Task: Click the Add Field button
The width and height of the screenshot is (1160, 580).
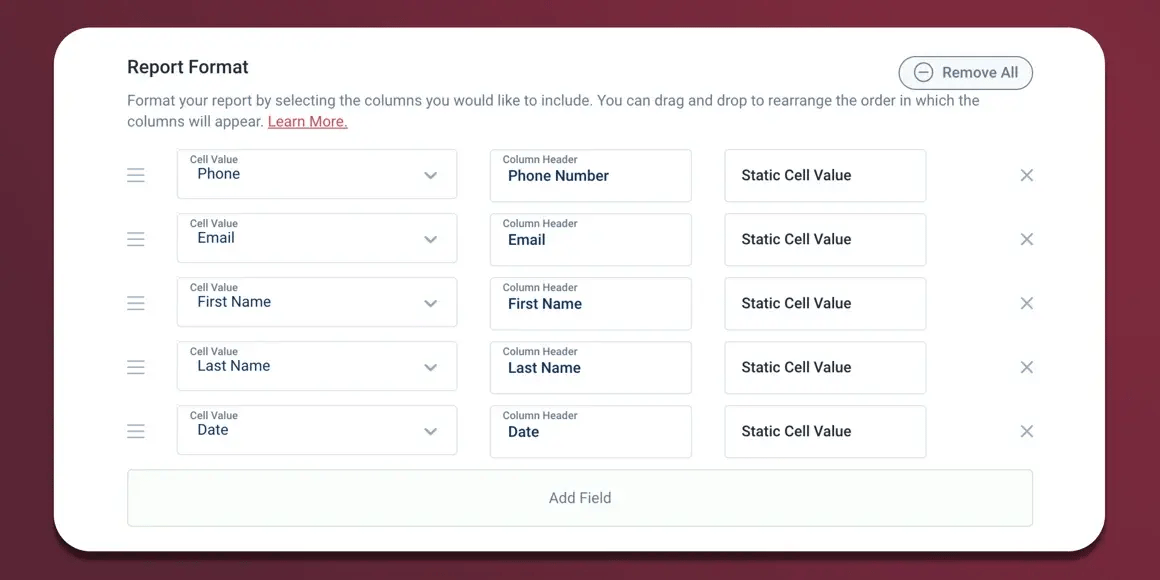Action: [580, 498]
